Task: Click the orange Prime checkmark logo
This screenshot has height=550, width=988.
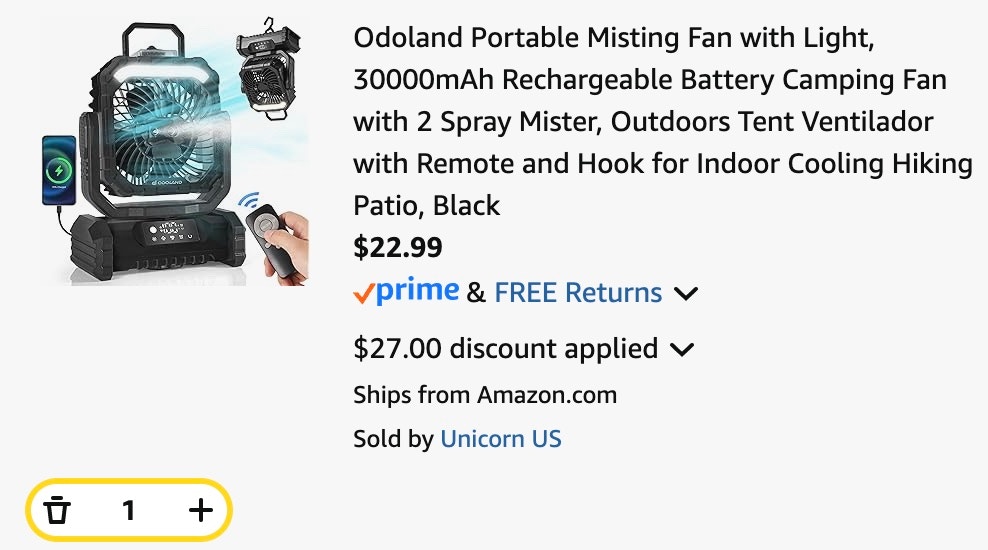Action: coord(364,294)
